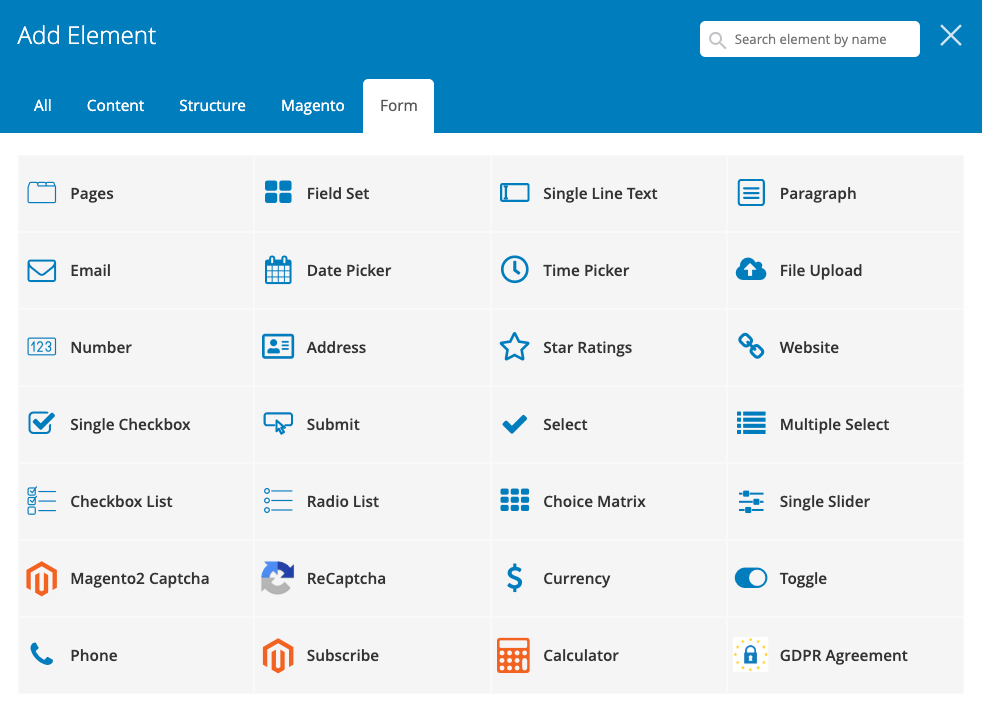Click the Submit button icon

point(278,423)
